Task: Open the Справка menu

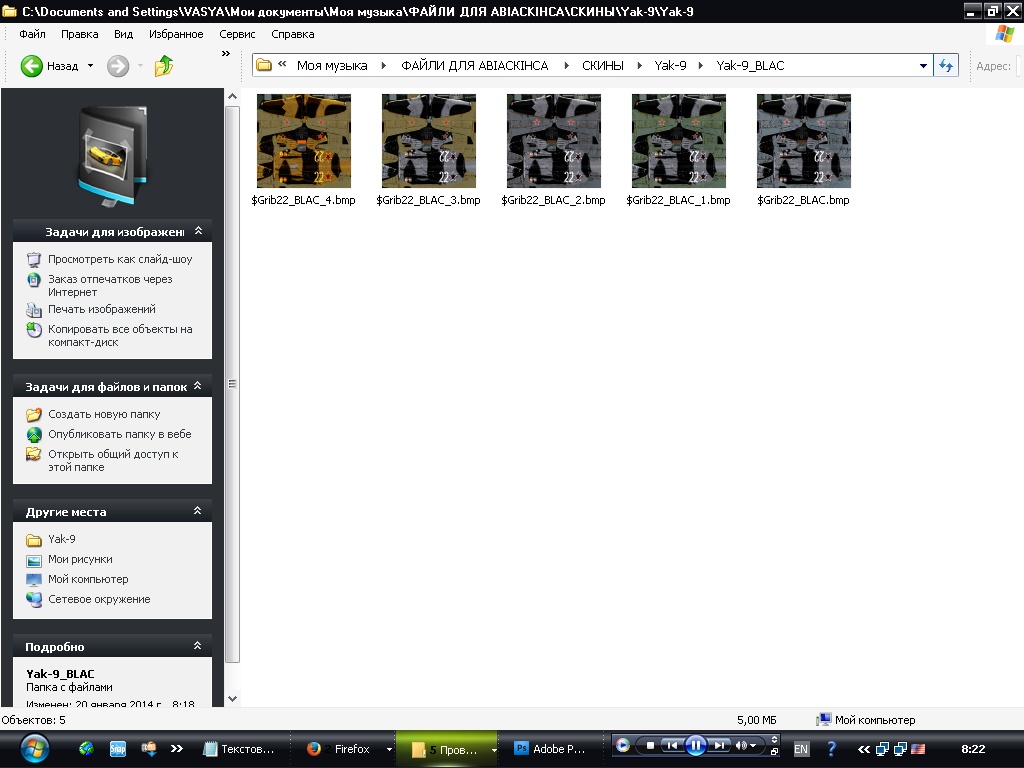Action: click(x=293, y=34)
